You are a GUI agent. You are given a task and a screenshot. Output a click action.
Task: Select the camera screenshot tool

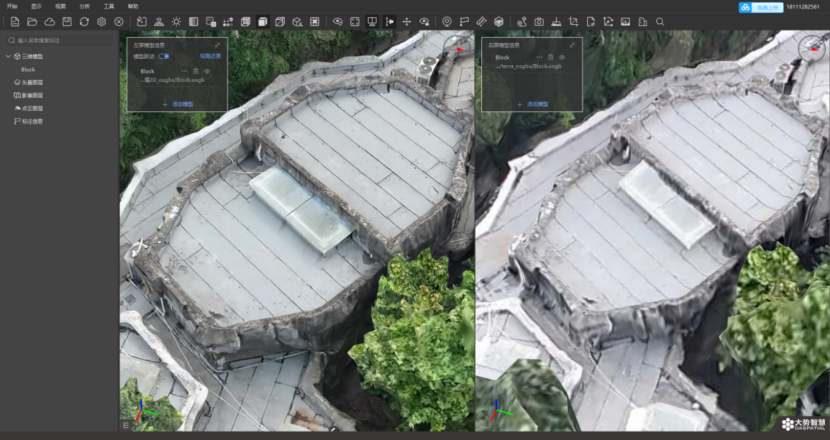click(539, 21)
